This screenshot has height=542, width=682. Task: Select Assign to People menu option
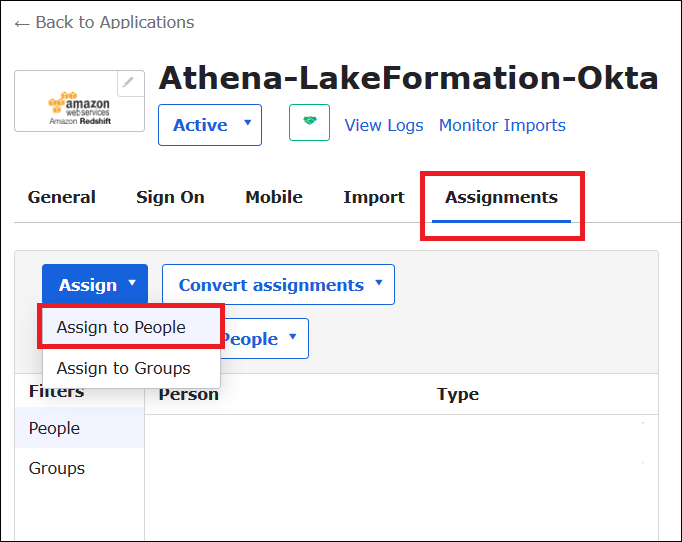coord(121,327)
